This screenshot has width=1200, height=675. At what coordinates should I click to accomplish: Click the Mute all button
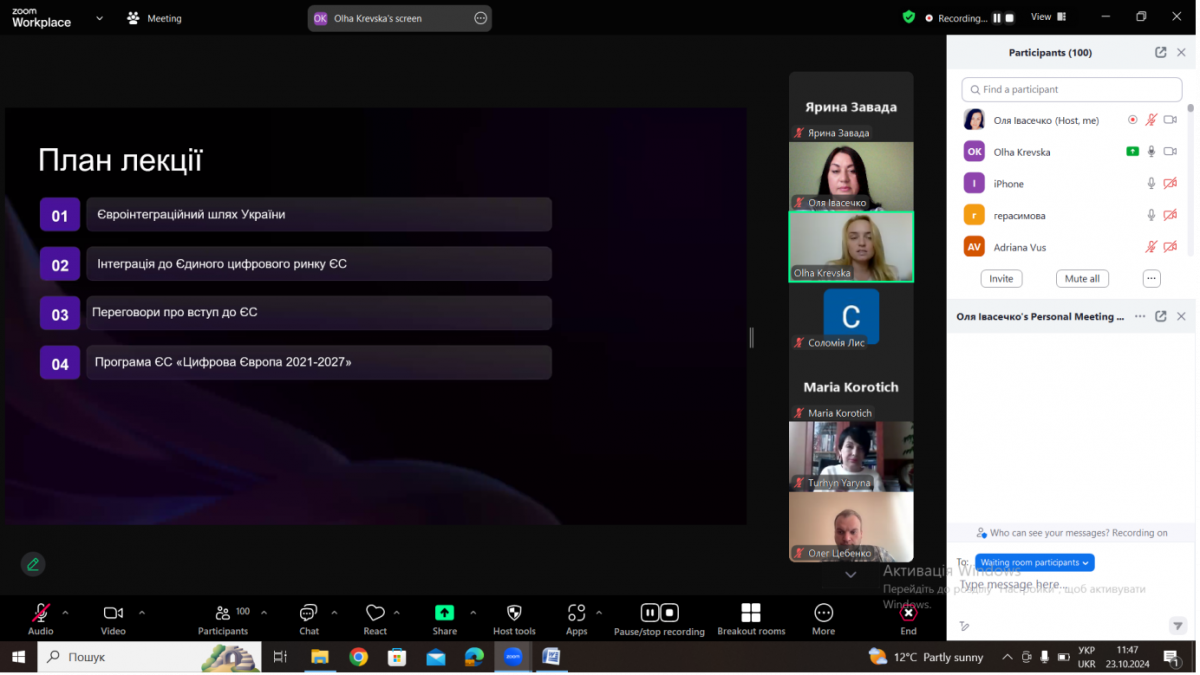(x=1082, y=279)
